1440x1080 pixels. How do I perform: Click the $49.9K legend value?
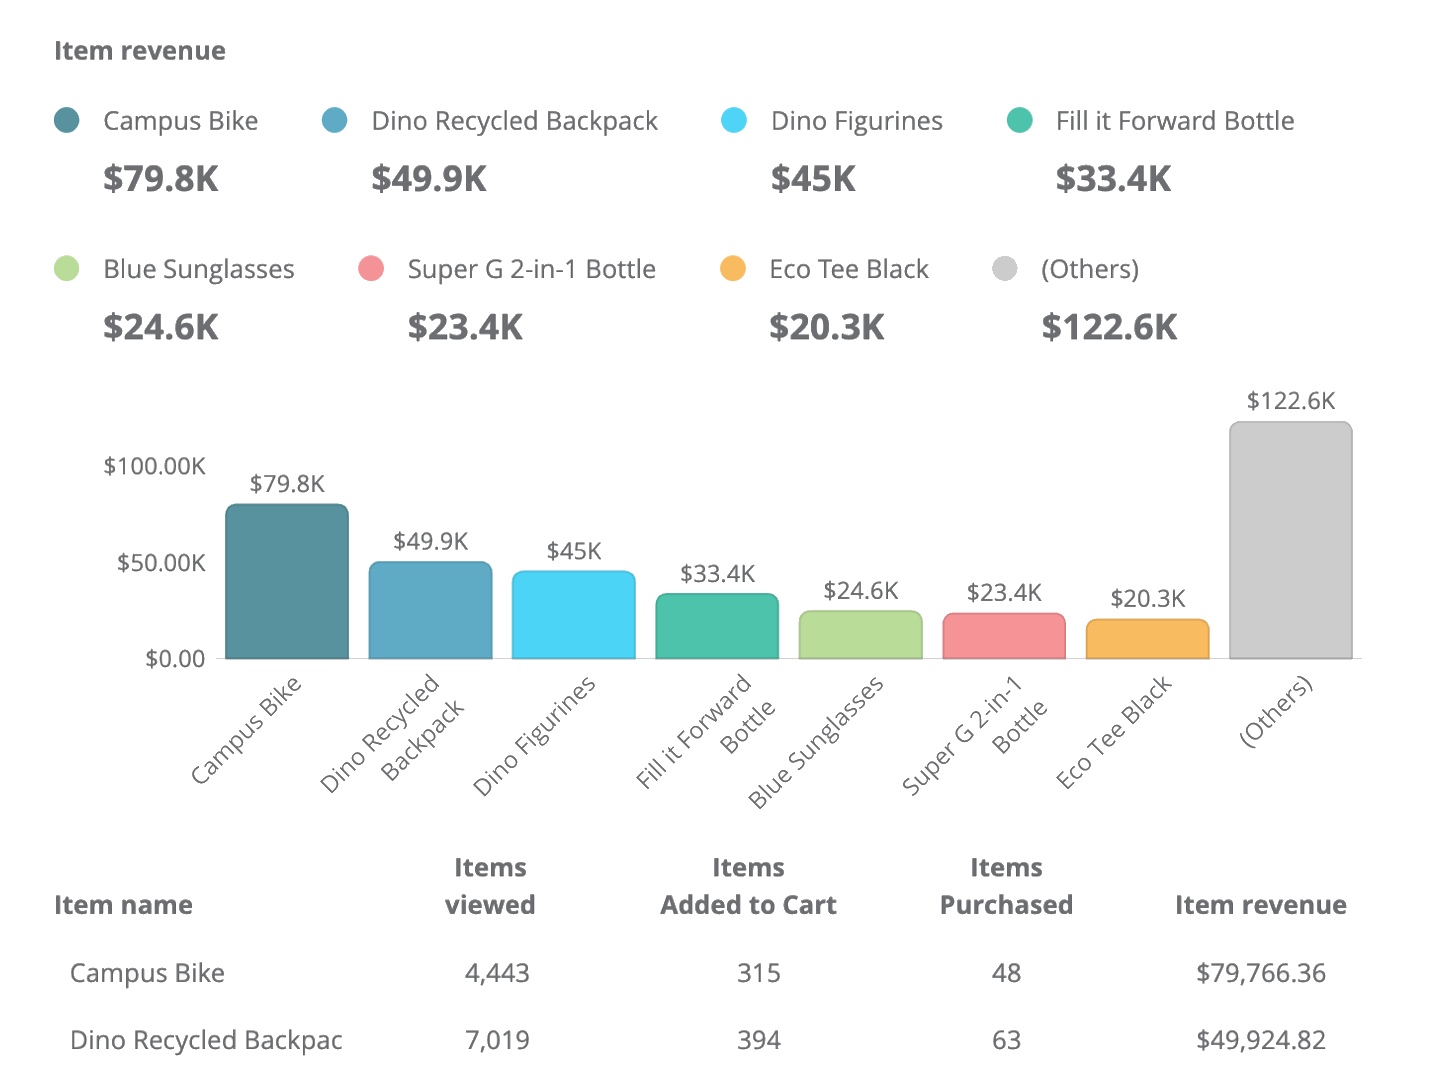429,179
